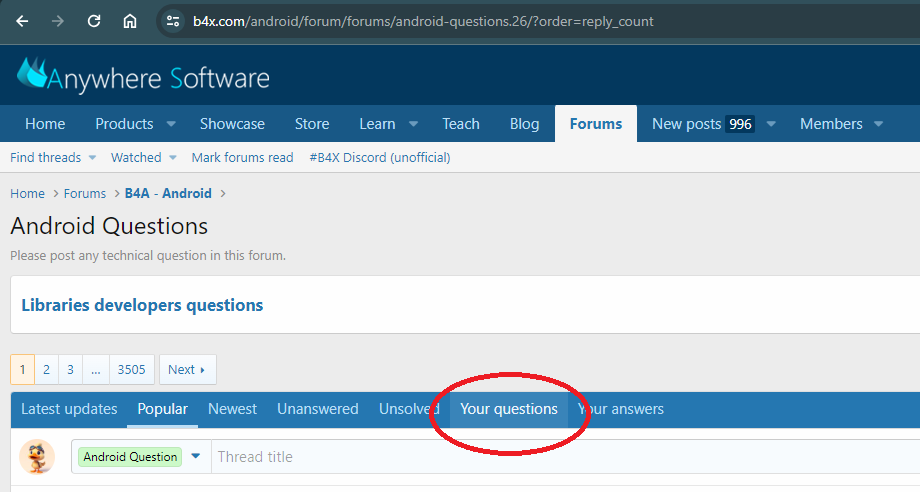
Task: Expand the Members dropdown arrow
Action: point(878,124)
